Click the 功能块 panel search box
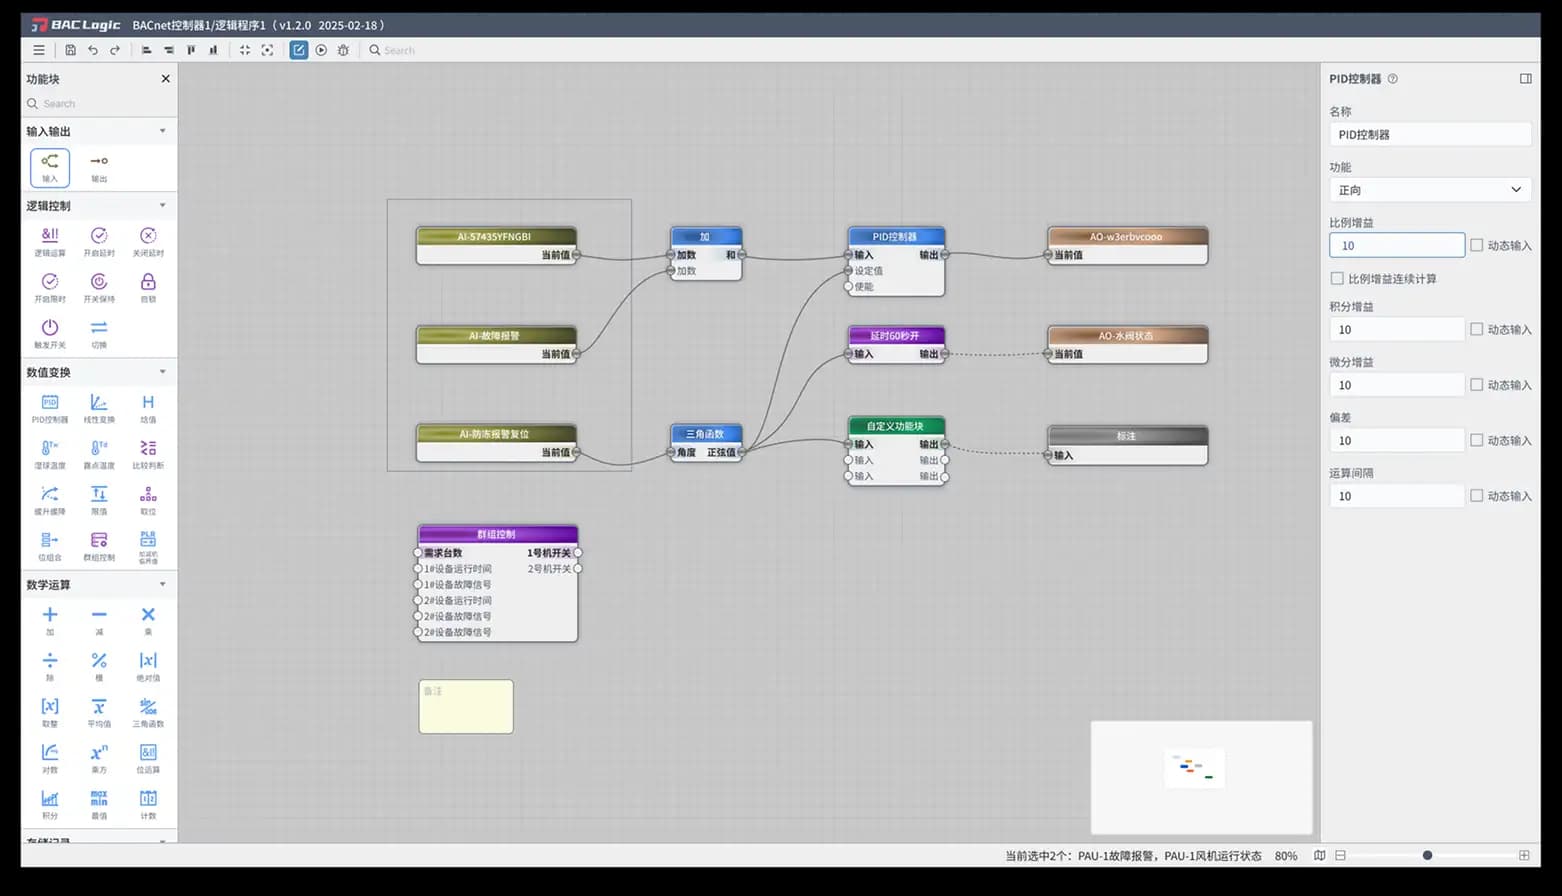Viewport: 1562px width, 896px height. click(x=99, y=104)
